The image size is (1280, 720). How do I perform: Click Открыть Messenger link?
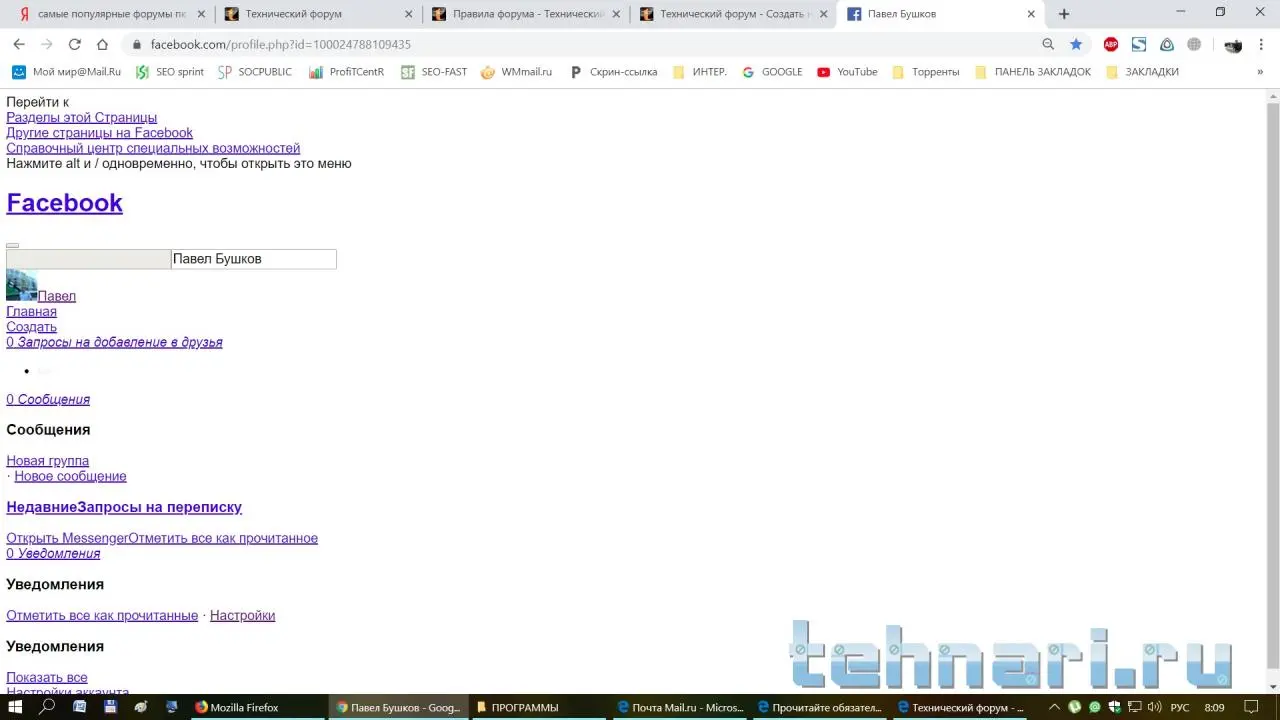67,538
